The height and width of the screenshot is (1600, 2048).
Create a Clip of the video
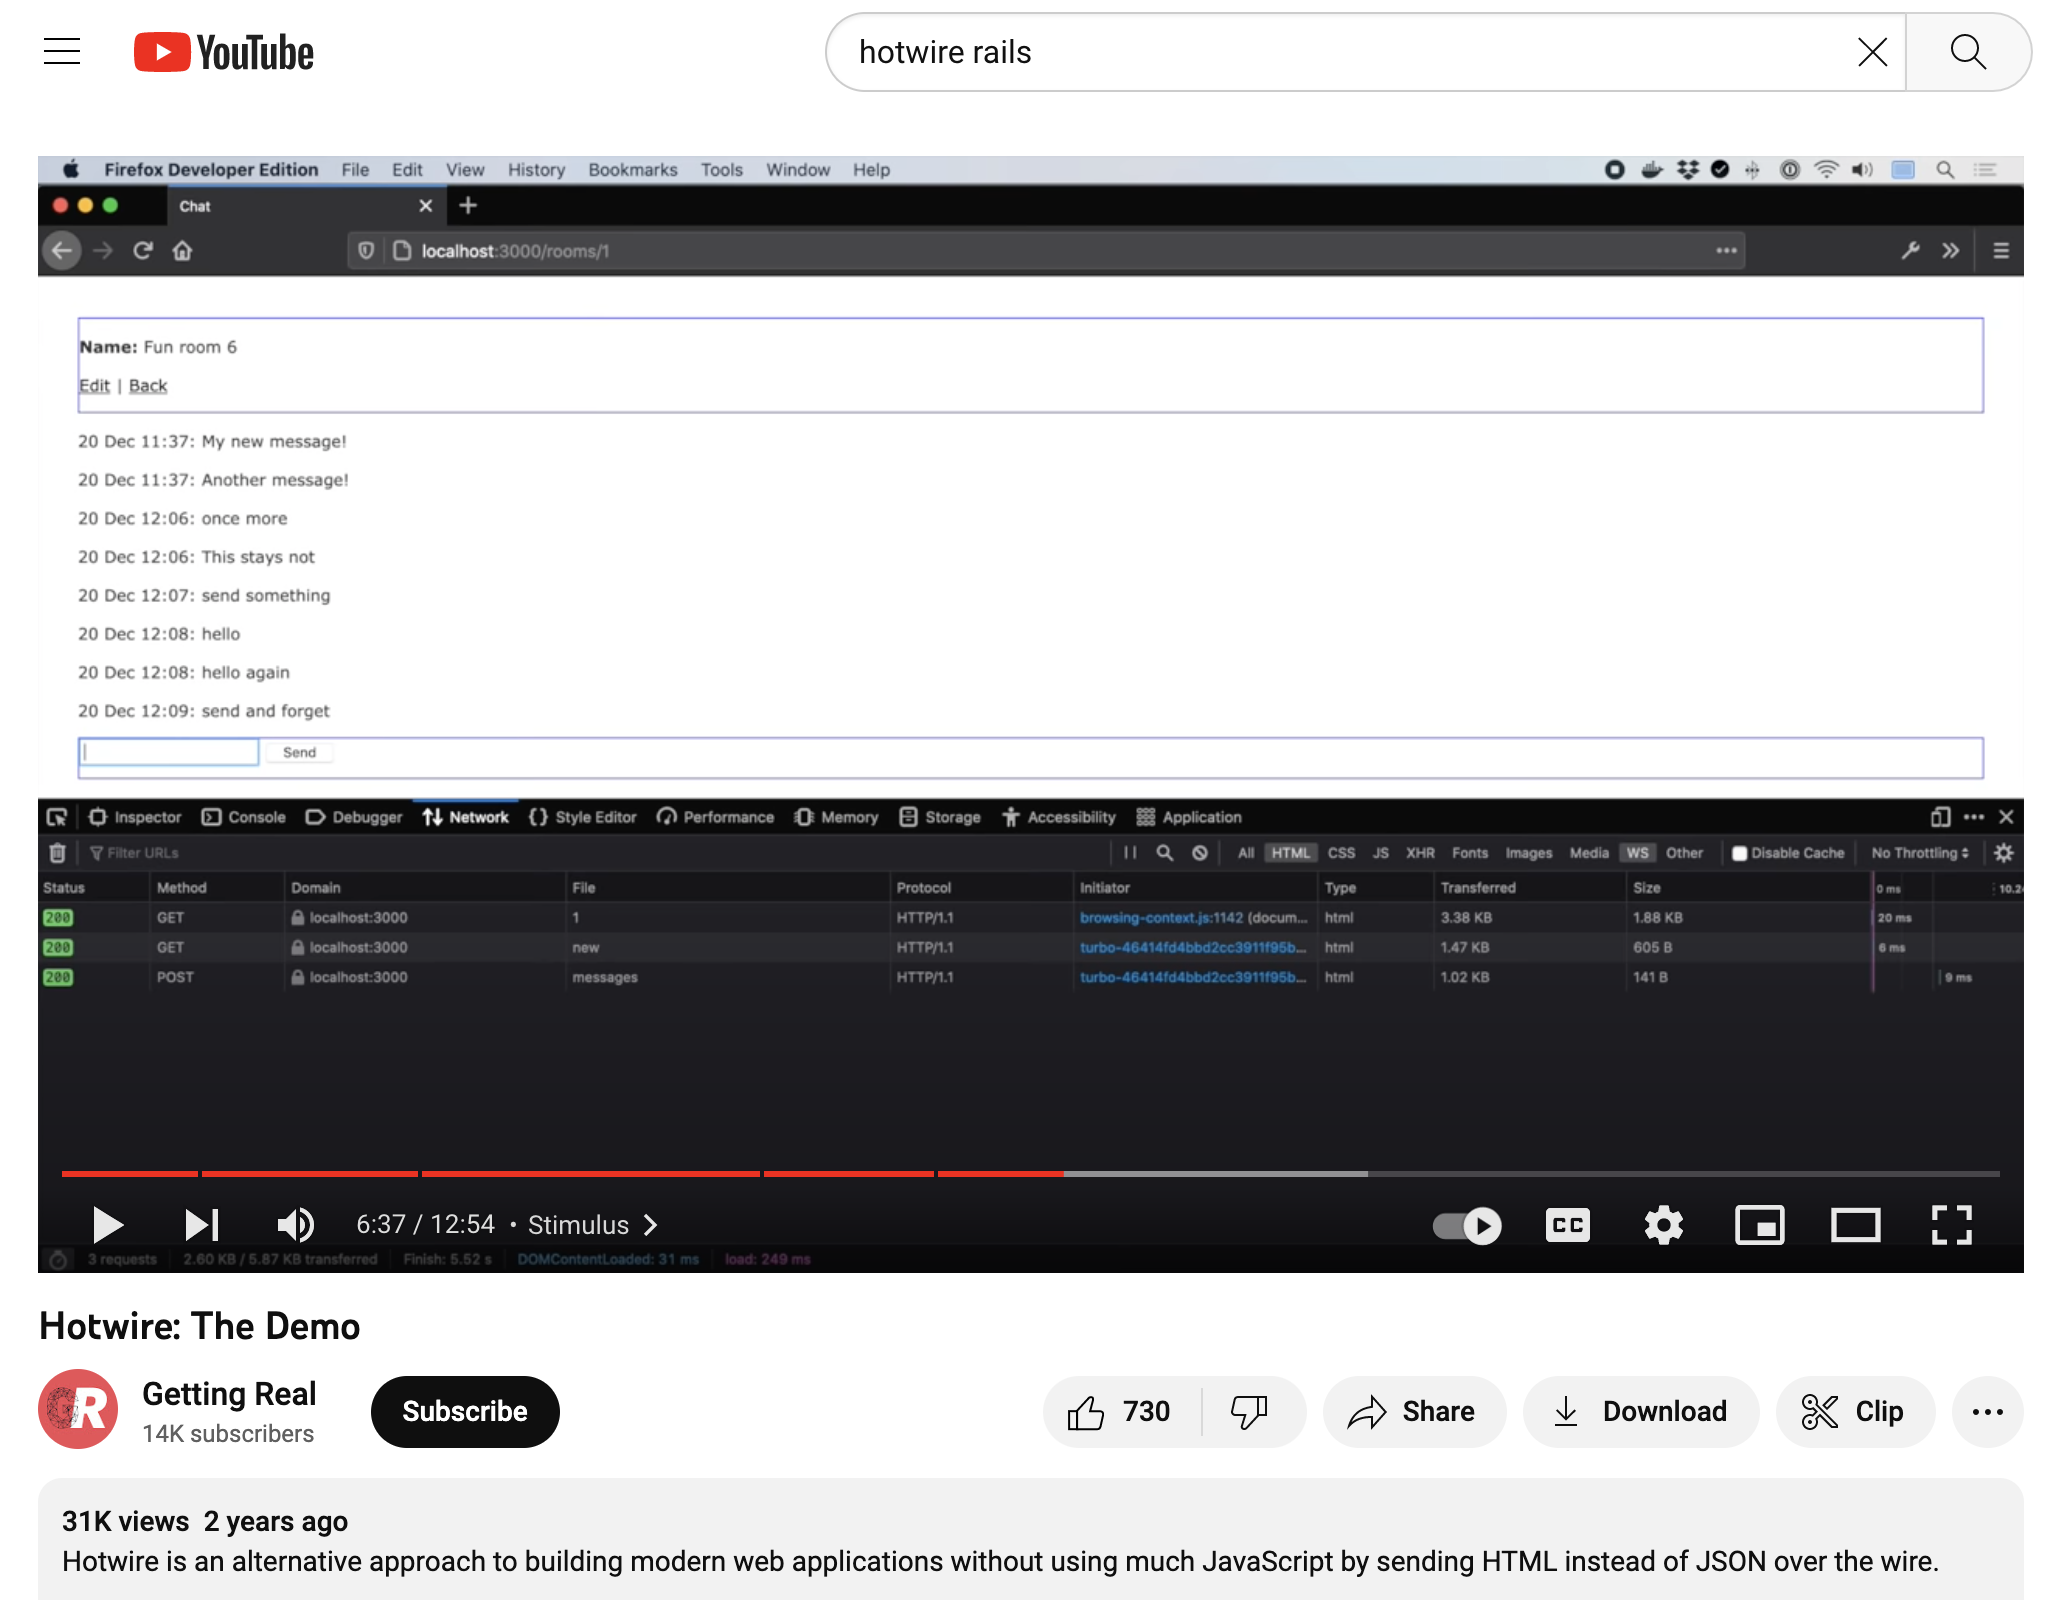coord(1854,1411)
